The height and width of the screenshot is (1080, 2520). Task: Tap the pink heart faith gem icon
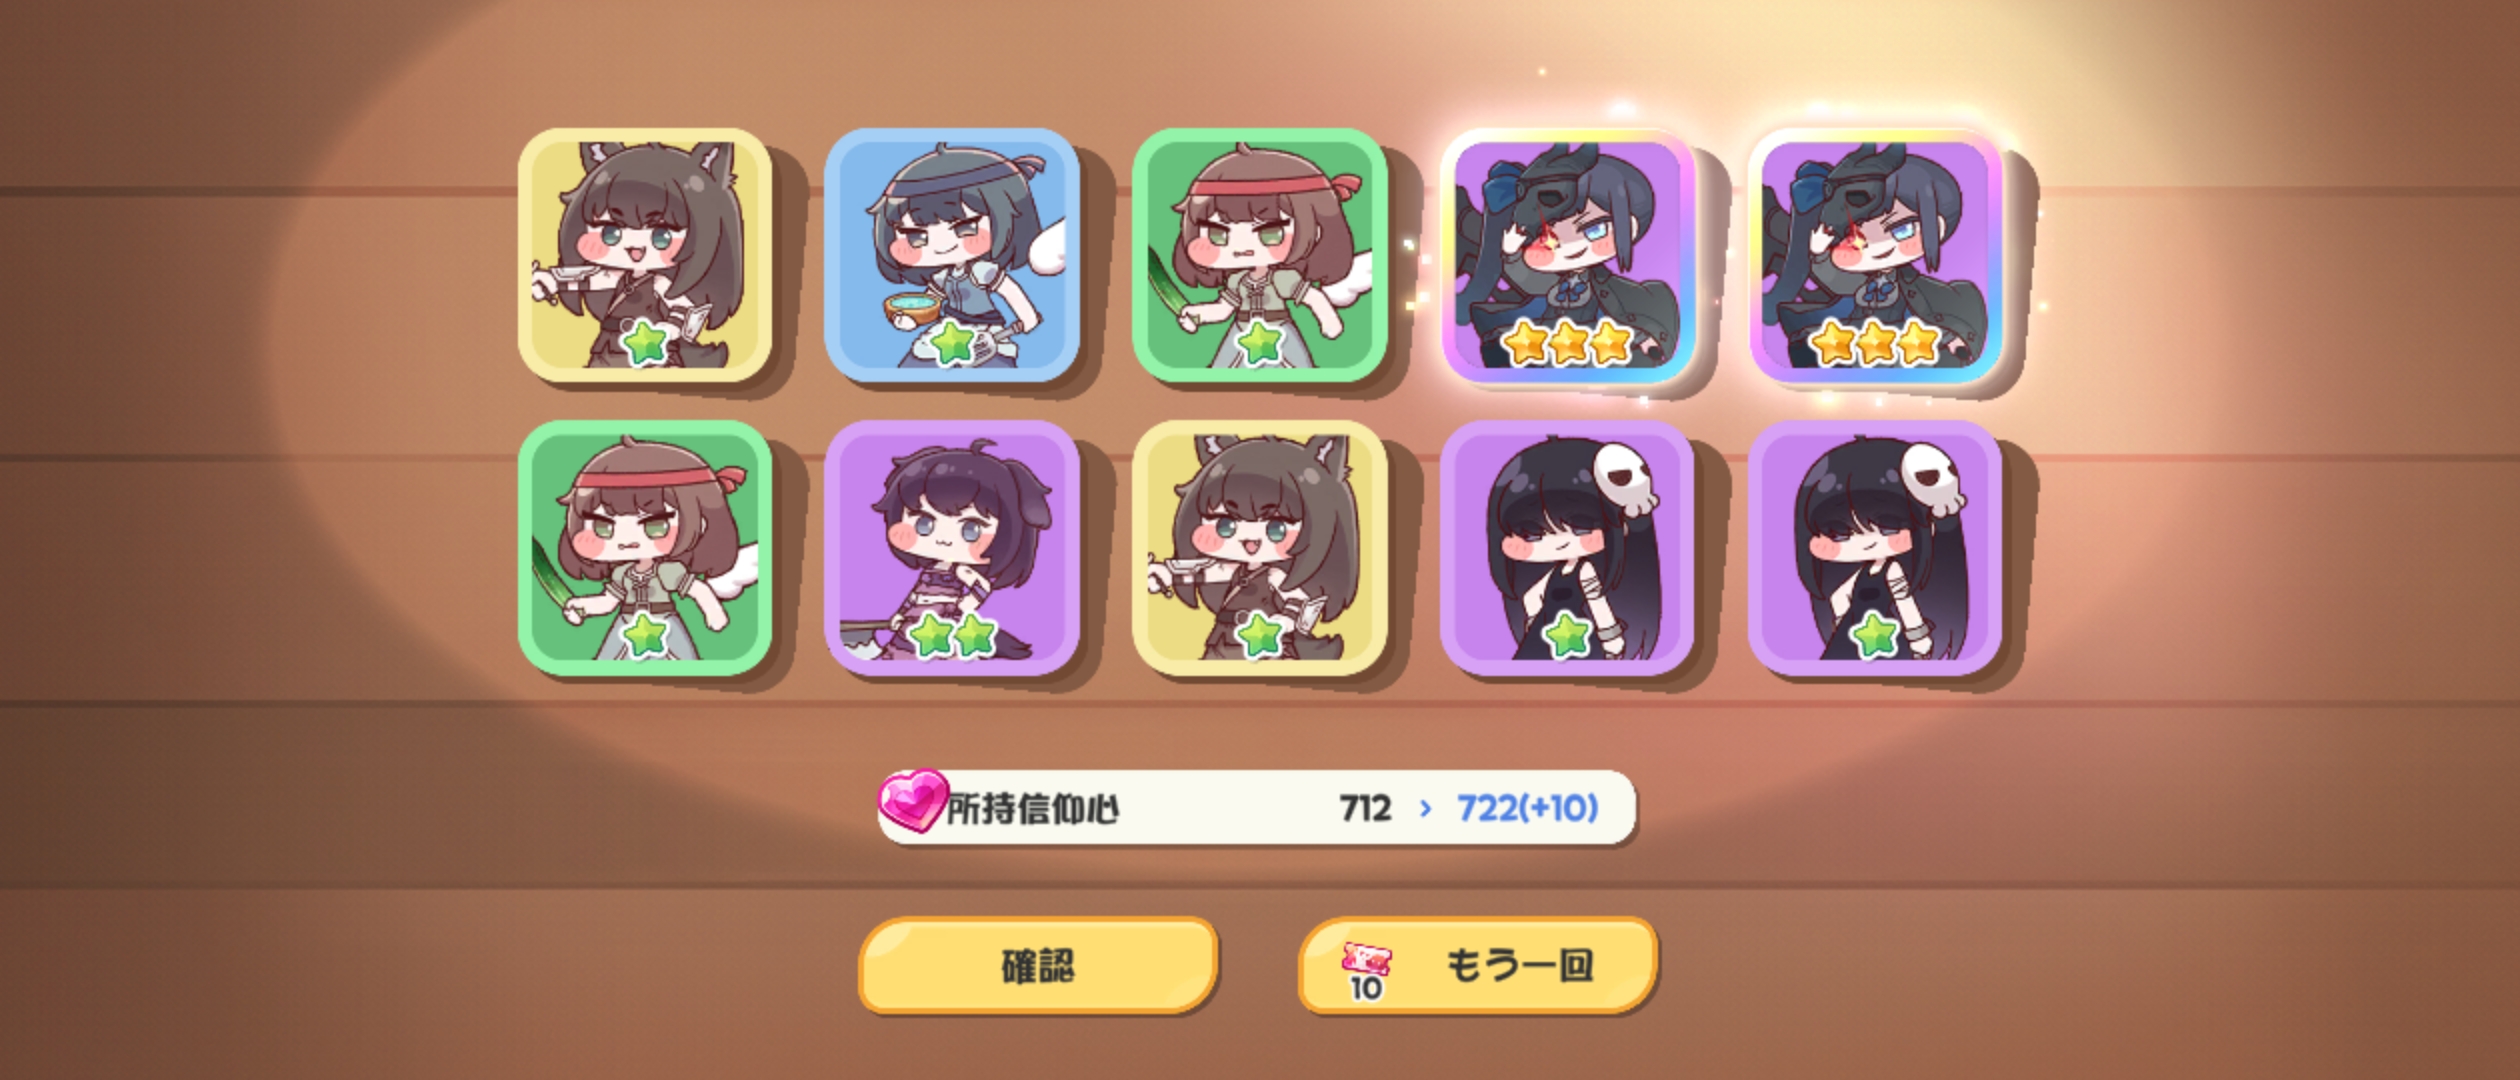(912, 802)
